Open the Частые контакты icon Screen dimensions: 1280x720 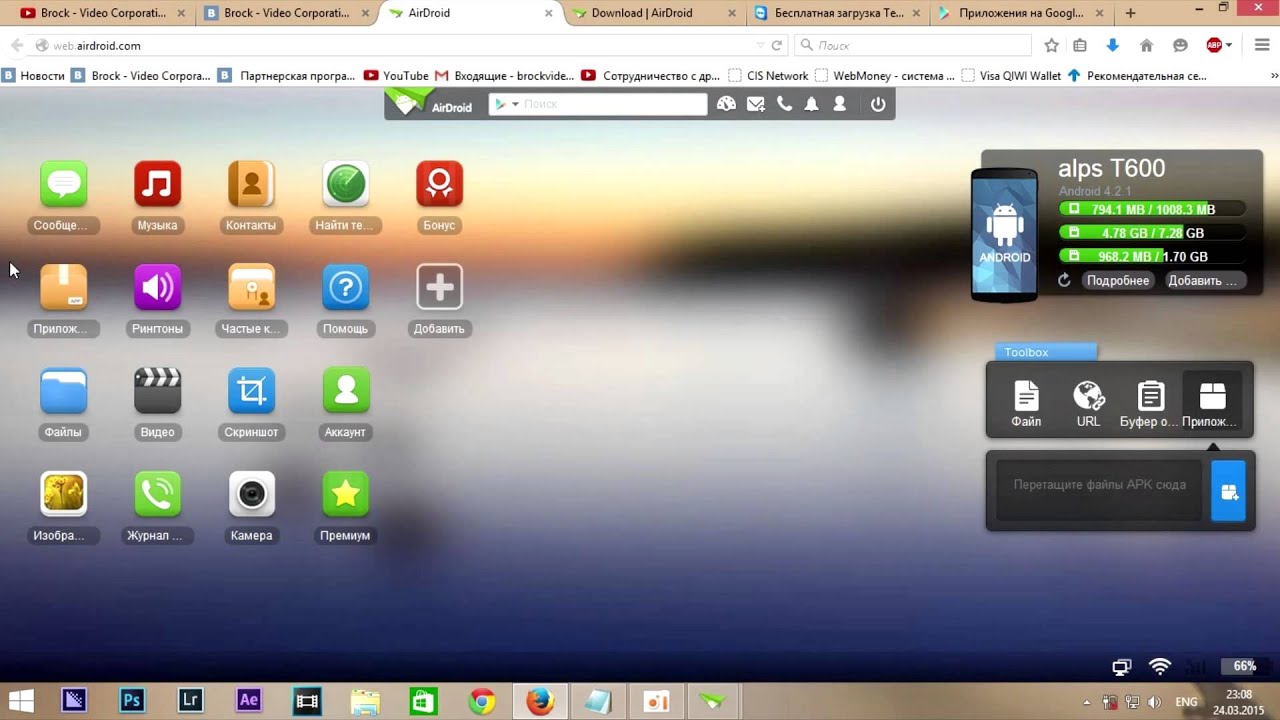click(x=251, y=288)
